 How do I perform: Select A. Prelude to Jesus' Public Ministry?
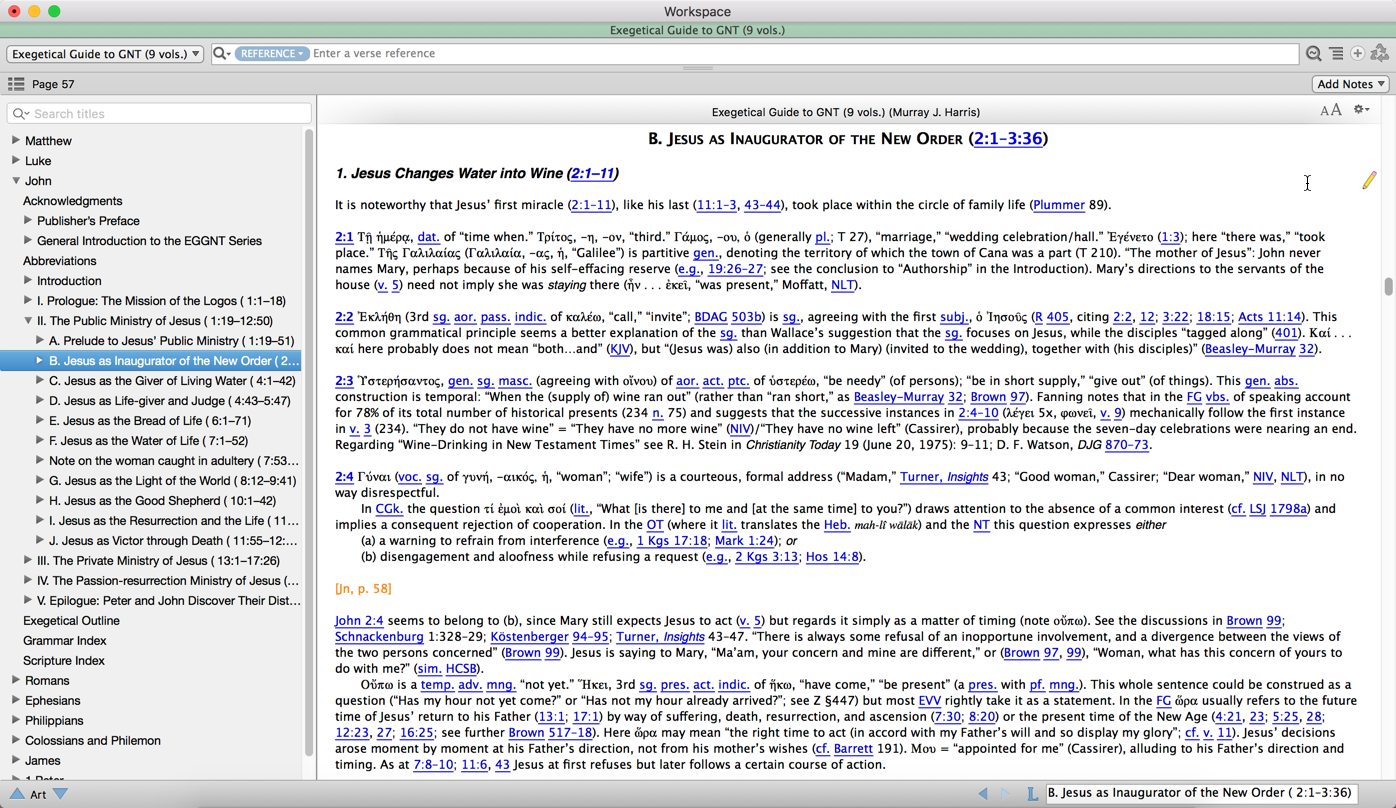[172, 341]
